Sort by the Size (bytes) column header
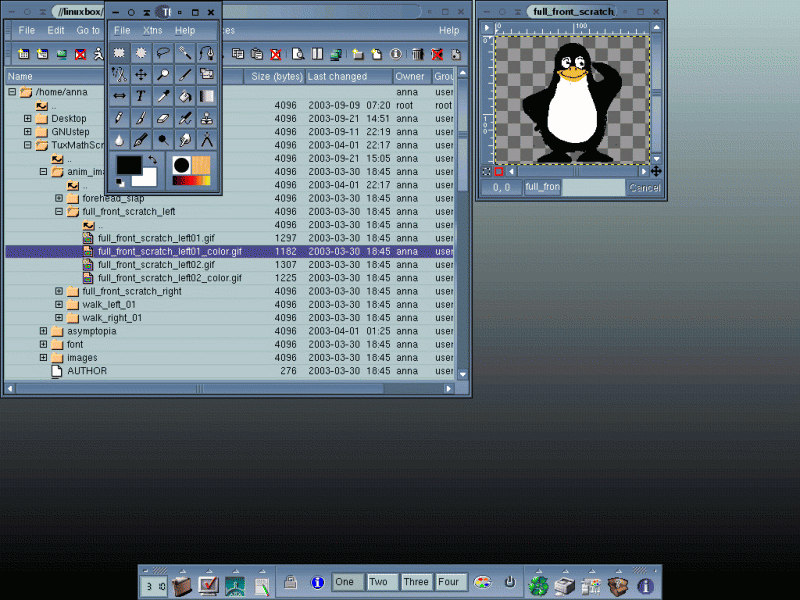800x600 pixels. (274, 77)
